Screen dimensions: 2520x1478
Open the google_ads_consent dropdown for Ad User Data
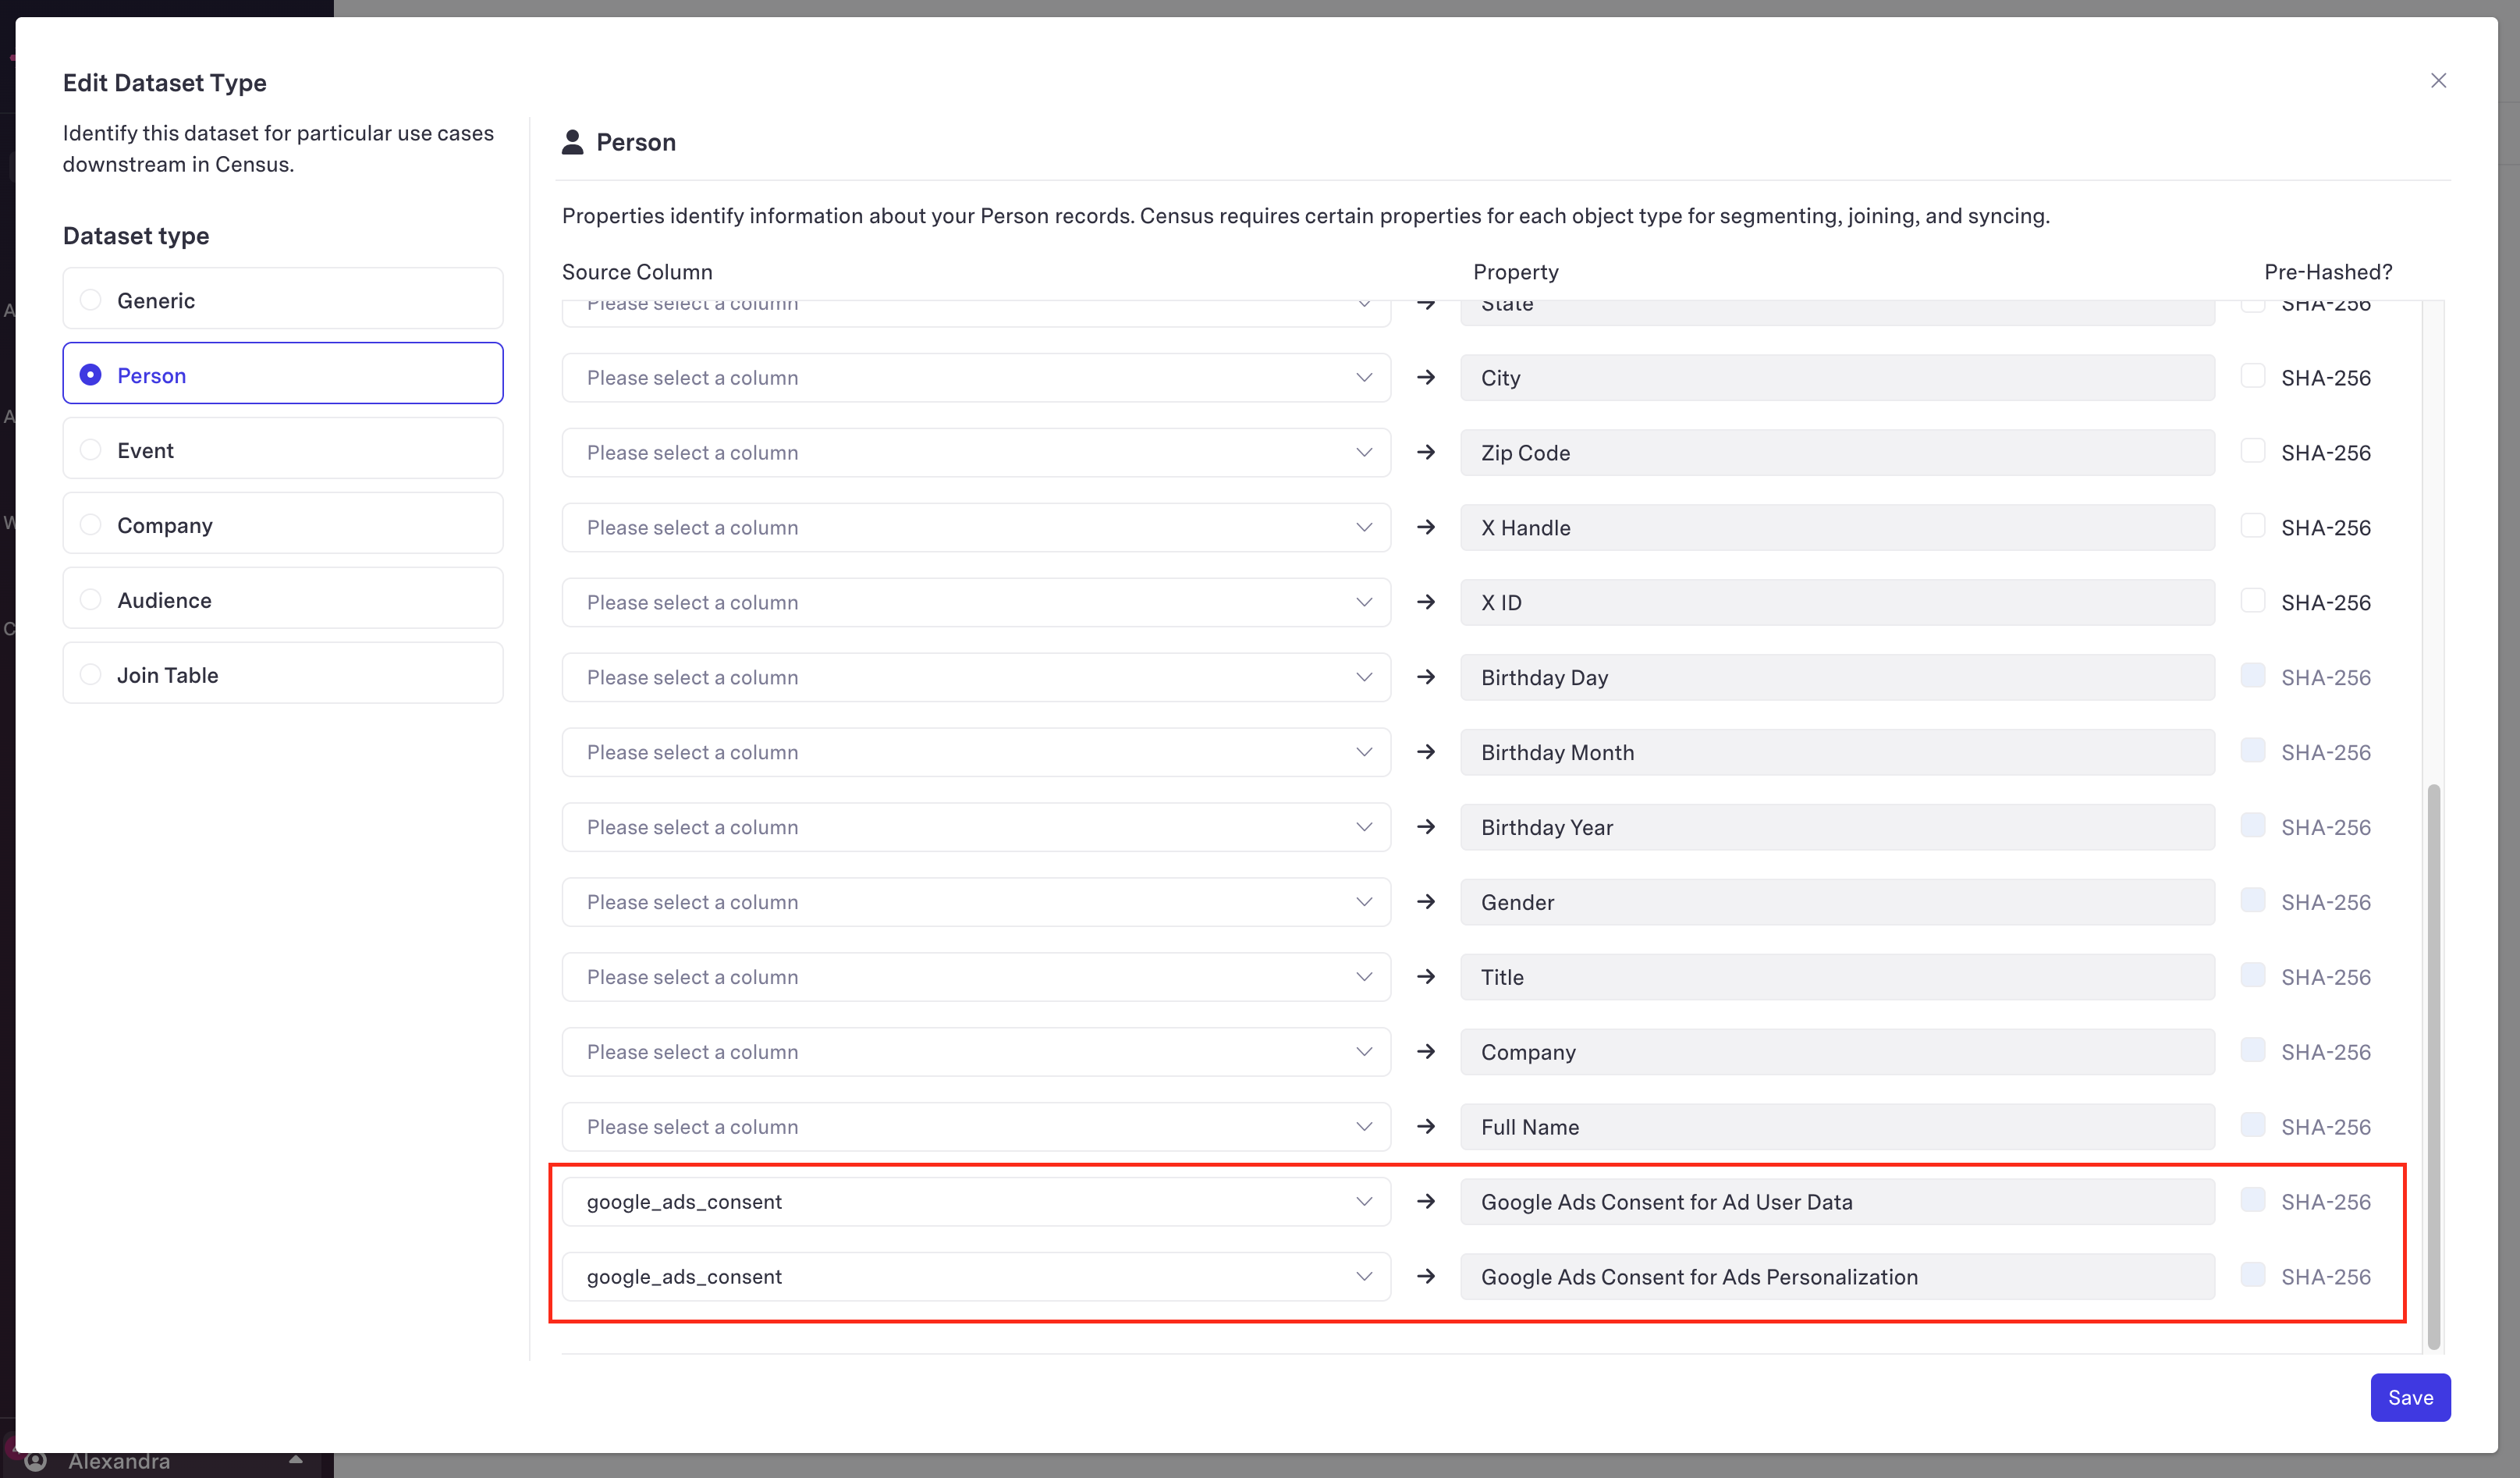975,1202
